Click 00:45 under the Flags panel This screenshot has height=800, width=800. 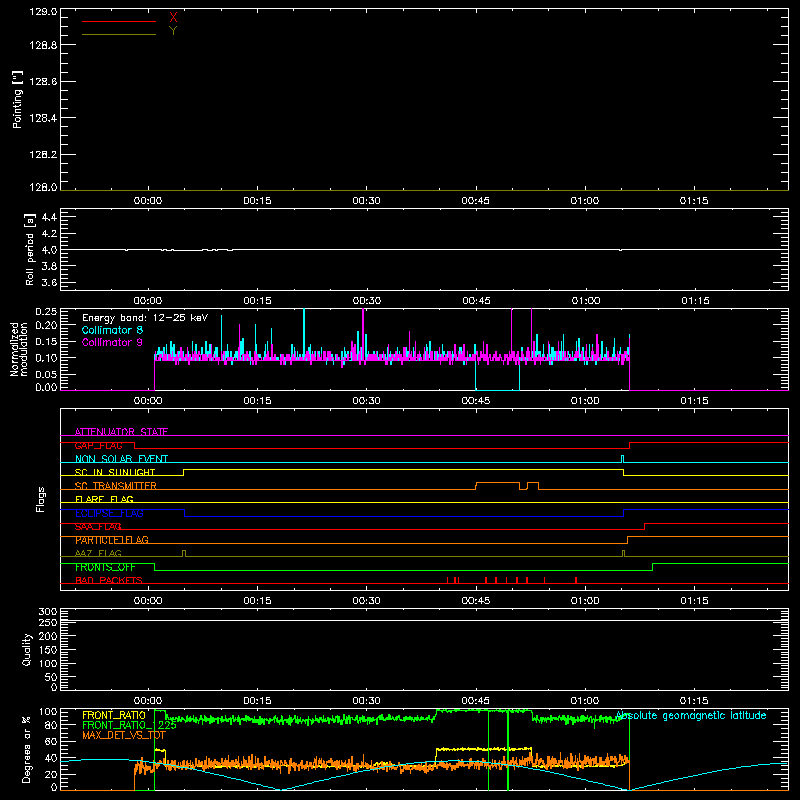pos(476,601)
